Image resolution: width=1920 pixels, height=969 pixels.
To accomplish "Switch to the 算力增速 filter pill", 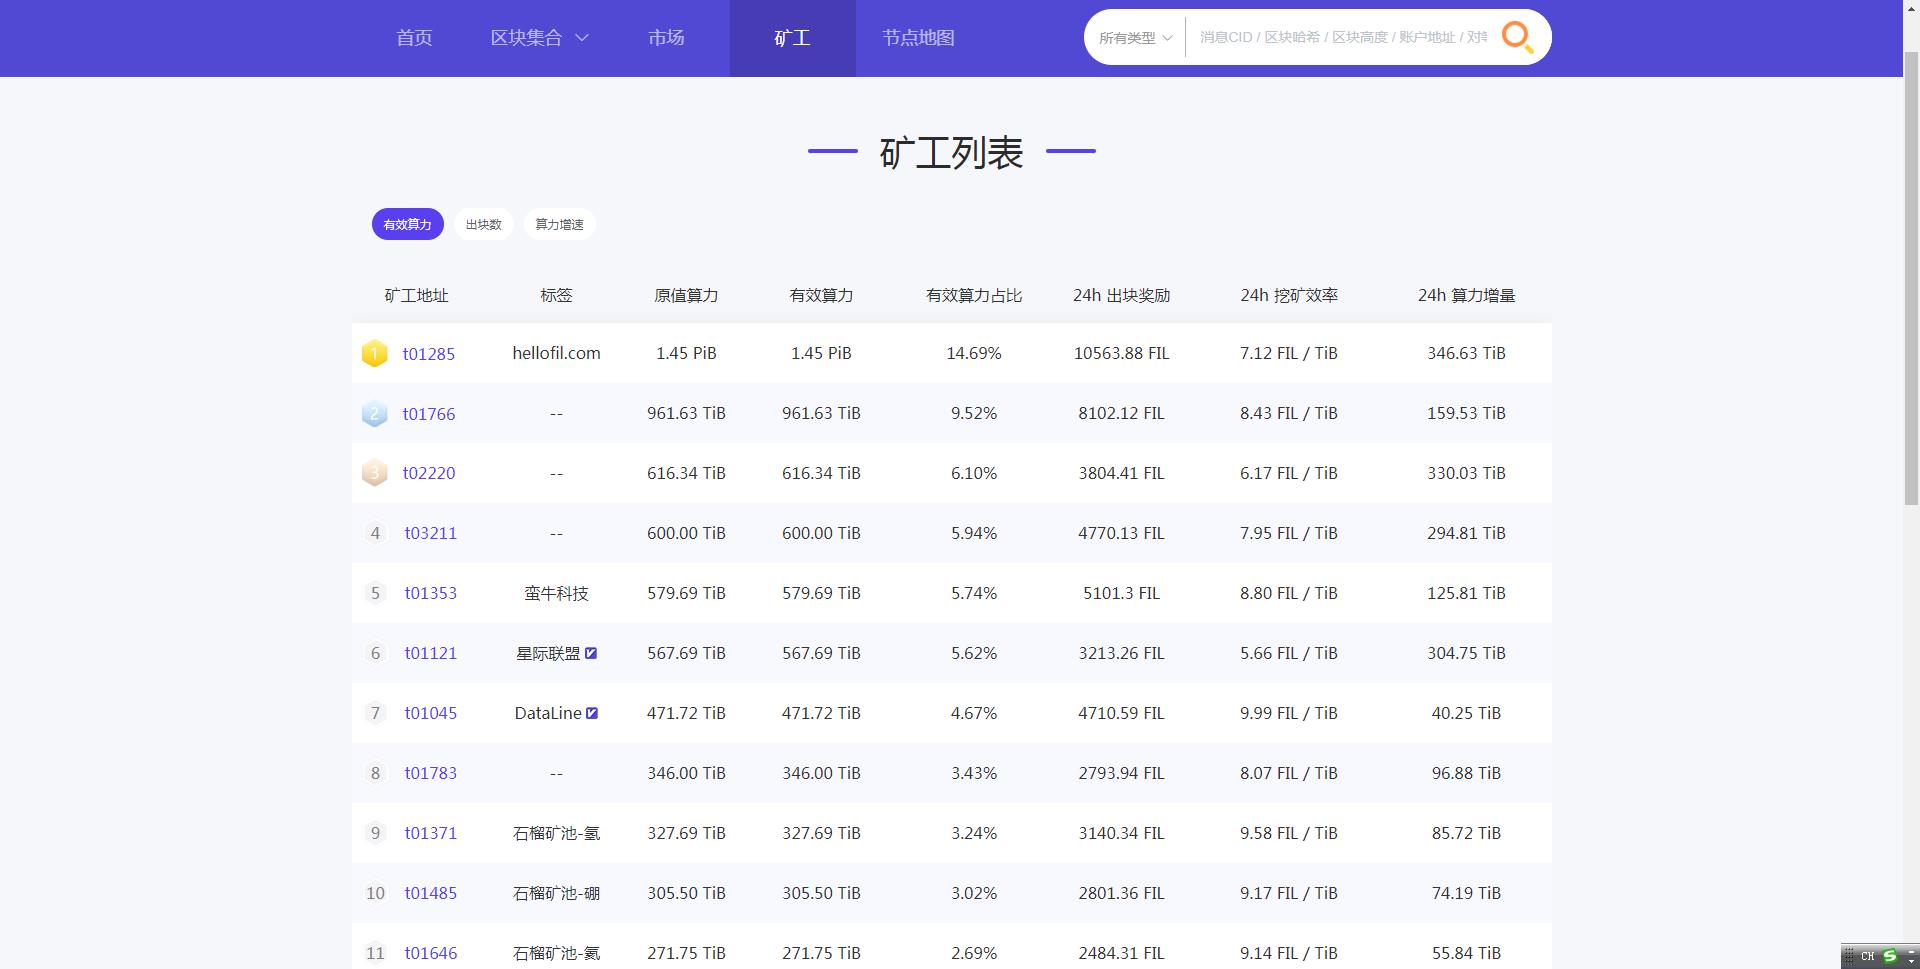I will (x=559, y=224).
